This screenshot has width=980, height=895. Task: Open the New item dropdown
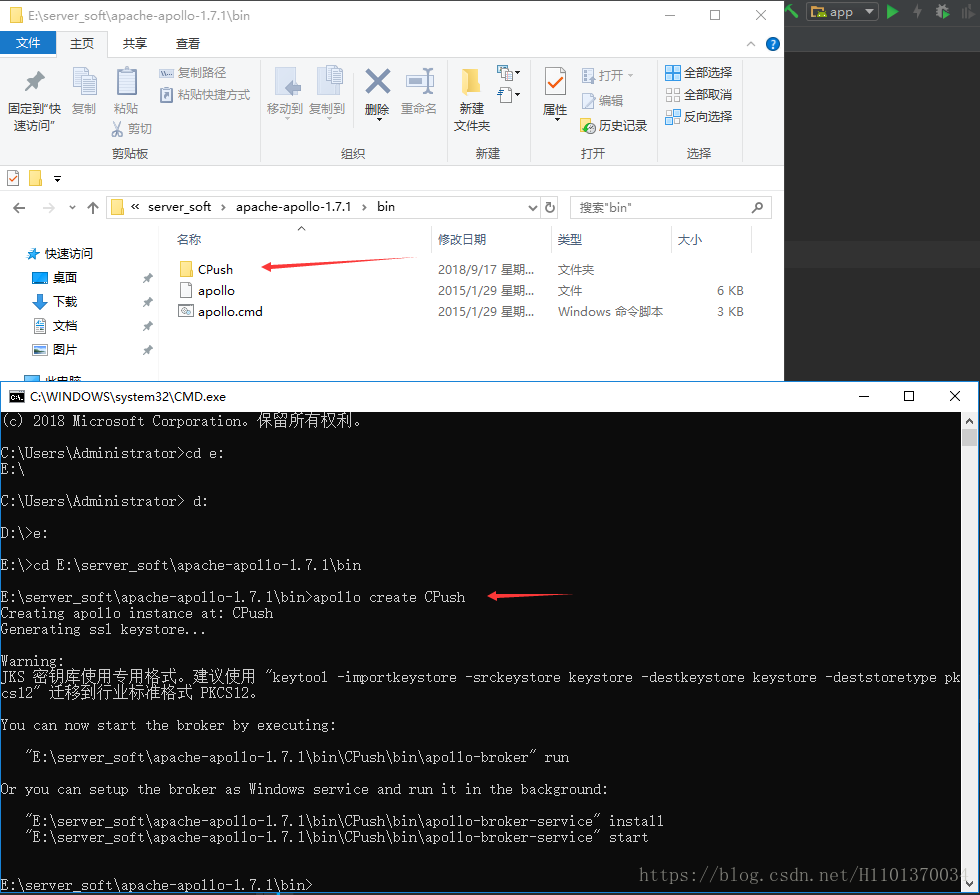click(x=509, y=73)
